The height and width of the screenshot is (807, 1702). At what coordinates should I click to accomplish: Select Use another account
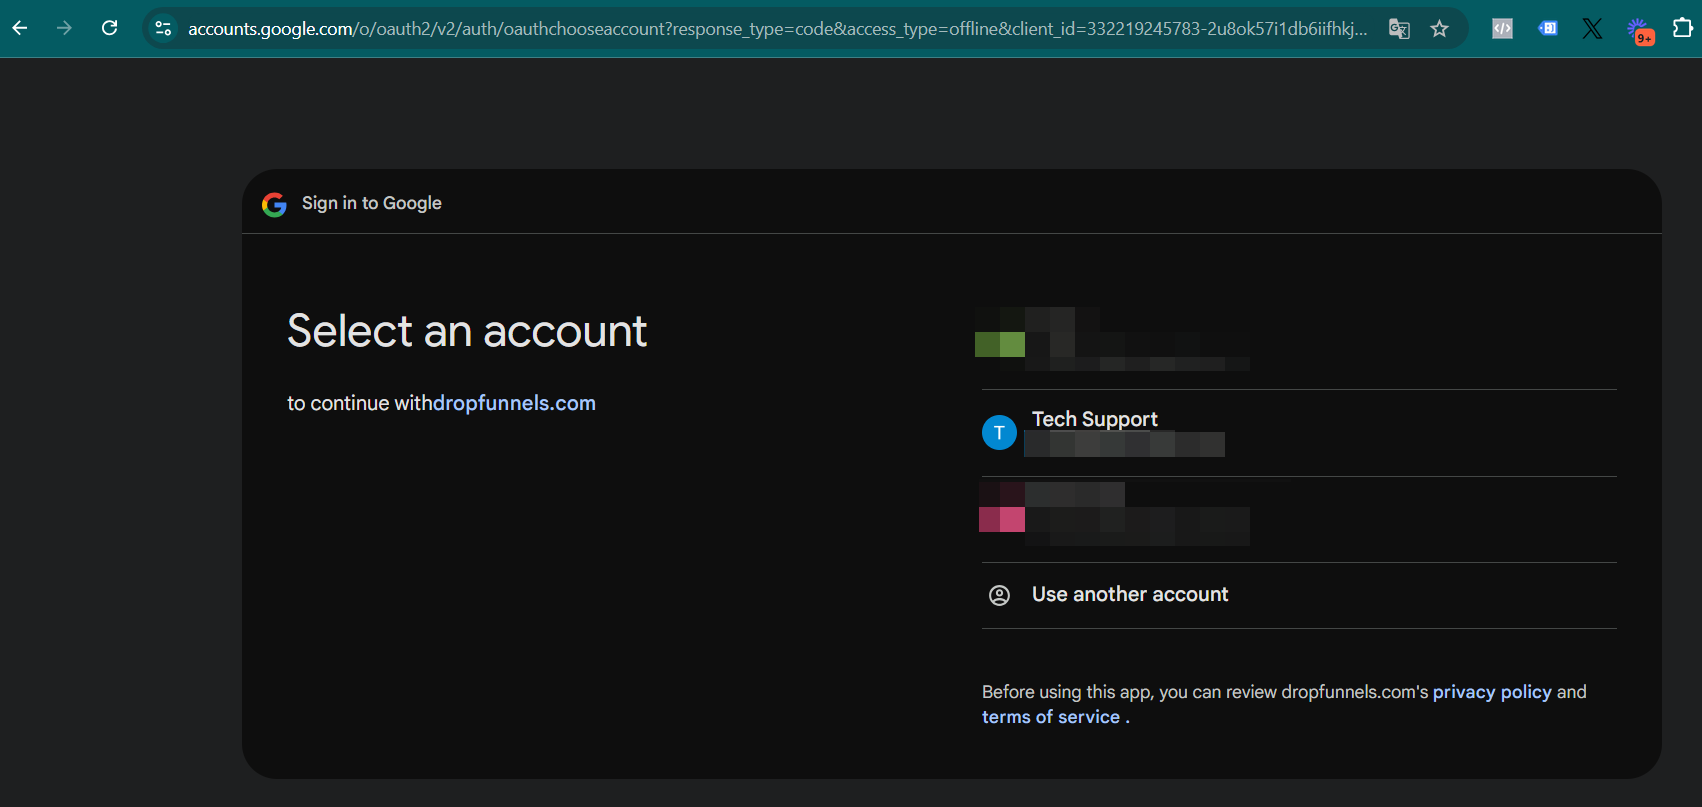click(1299, 595)
